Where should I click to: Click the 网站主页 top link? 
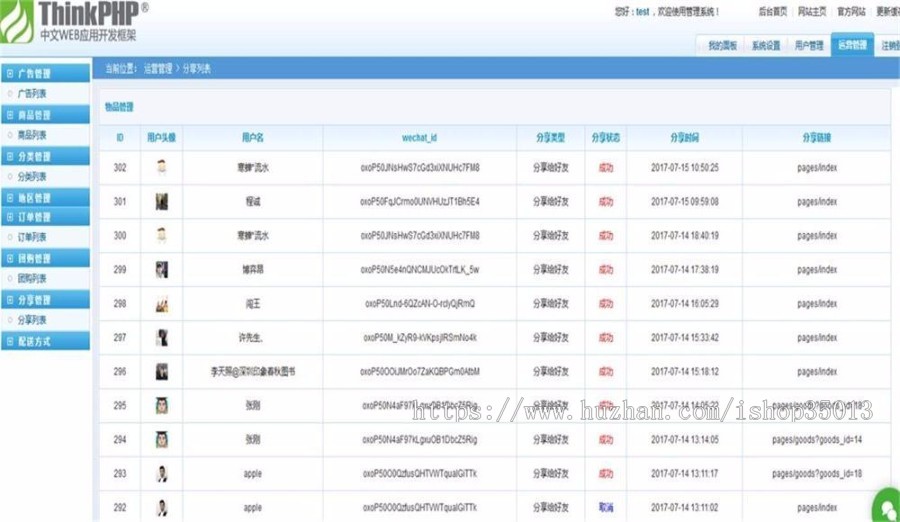pyautogui.click(x=812, y=11)
